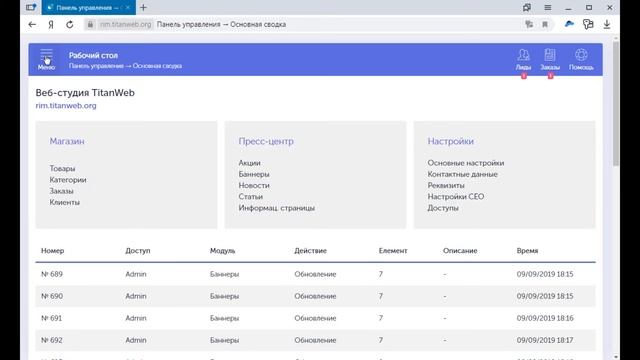The width and height of the screenshot is (640, 360).
Task: Click the tab collections icon in title bar
Action: pyautogui.click(x=527, y=7)
